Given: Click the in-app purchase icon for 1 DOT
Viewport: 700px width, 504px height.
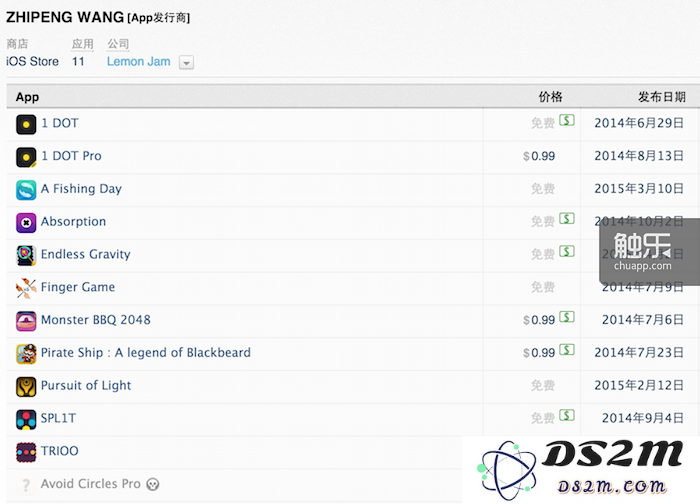Looking at the screenshot, I should coord(567,120).
